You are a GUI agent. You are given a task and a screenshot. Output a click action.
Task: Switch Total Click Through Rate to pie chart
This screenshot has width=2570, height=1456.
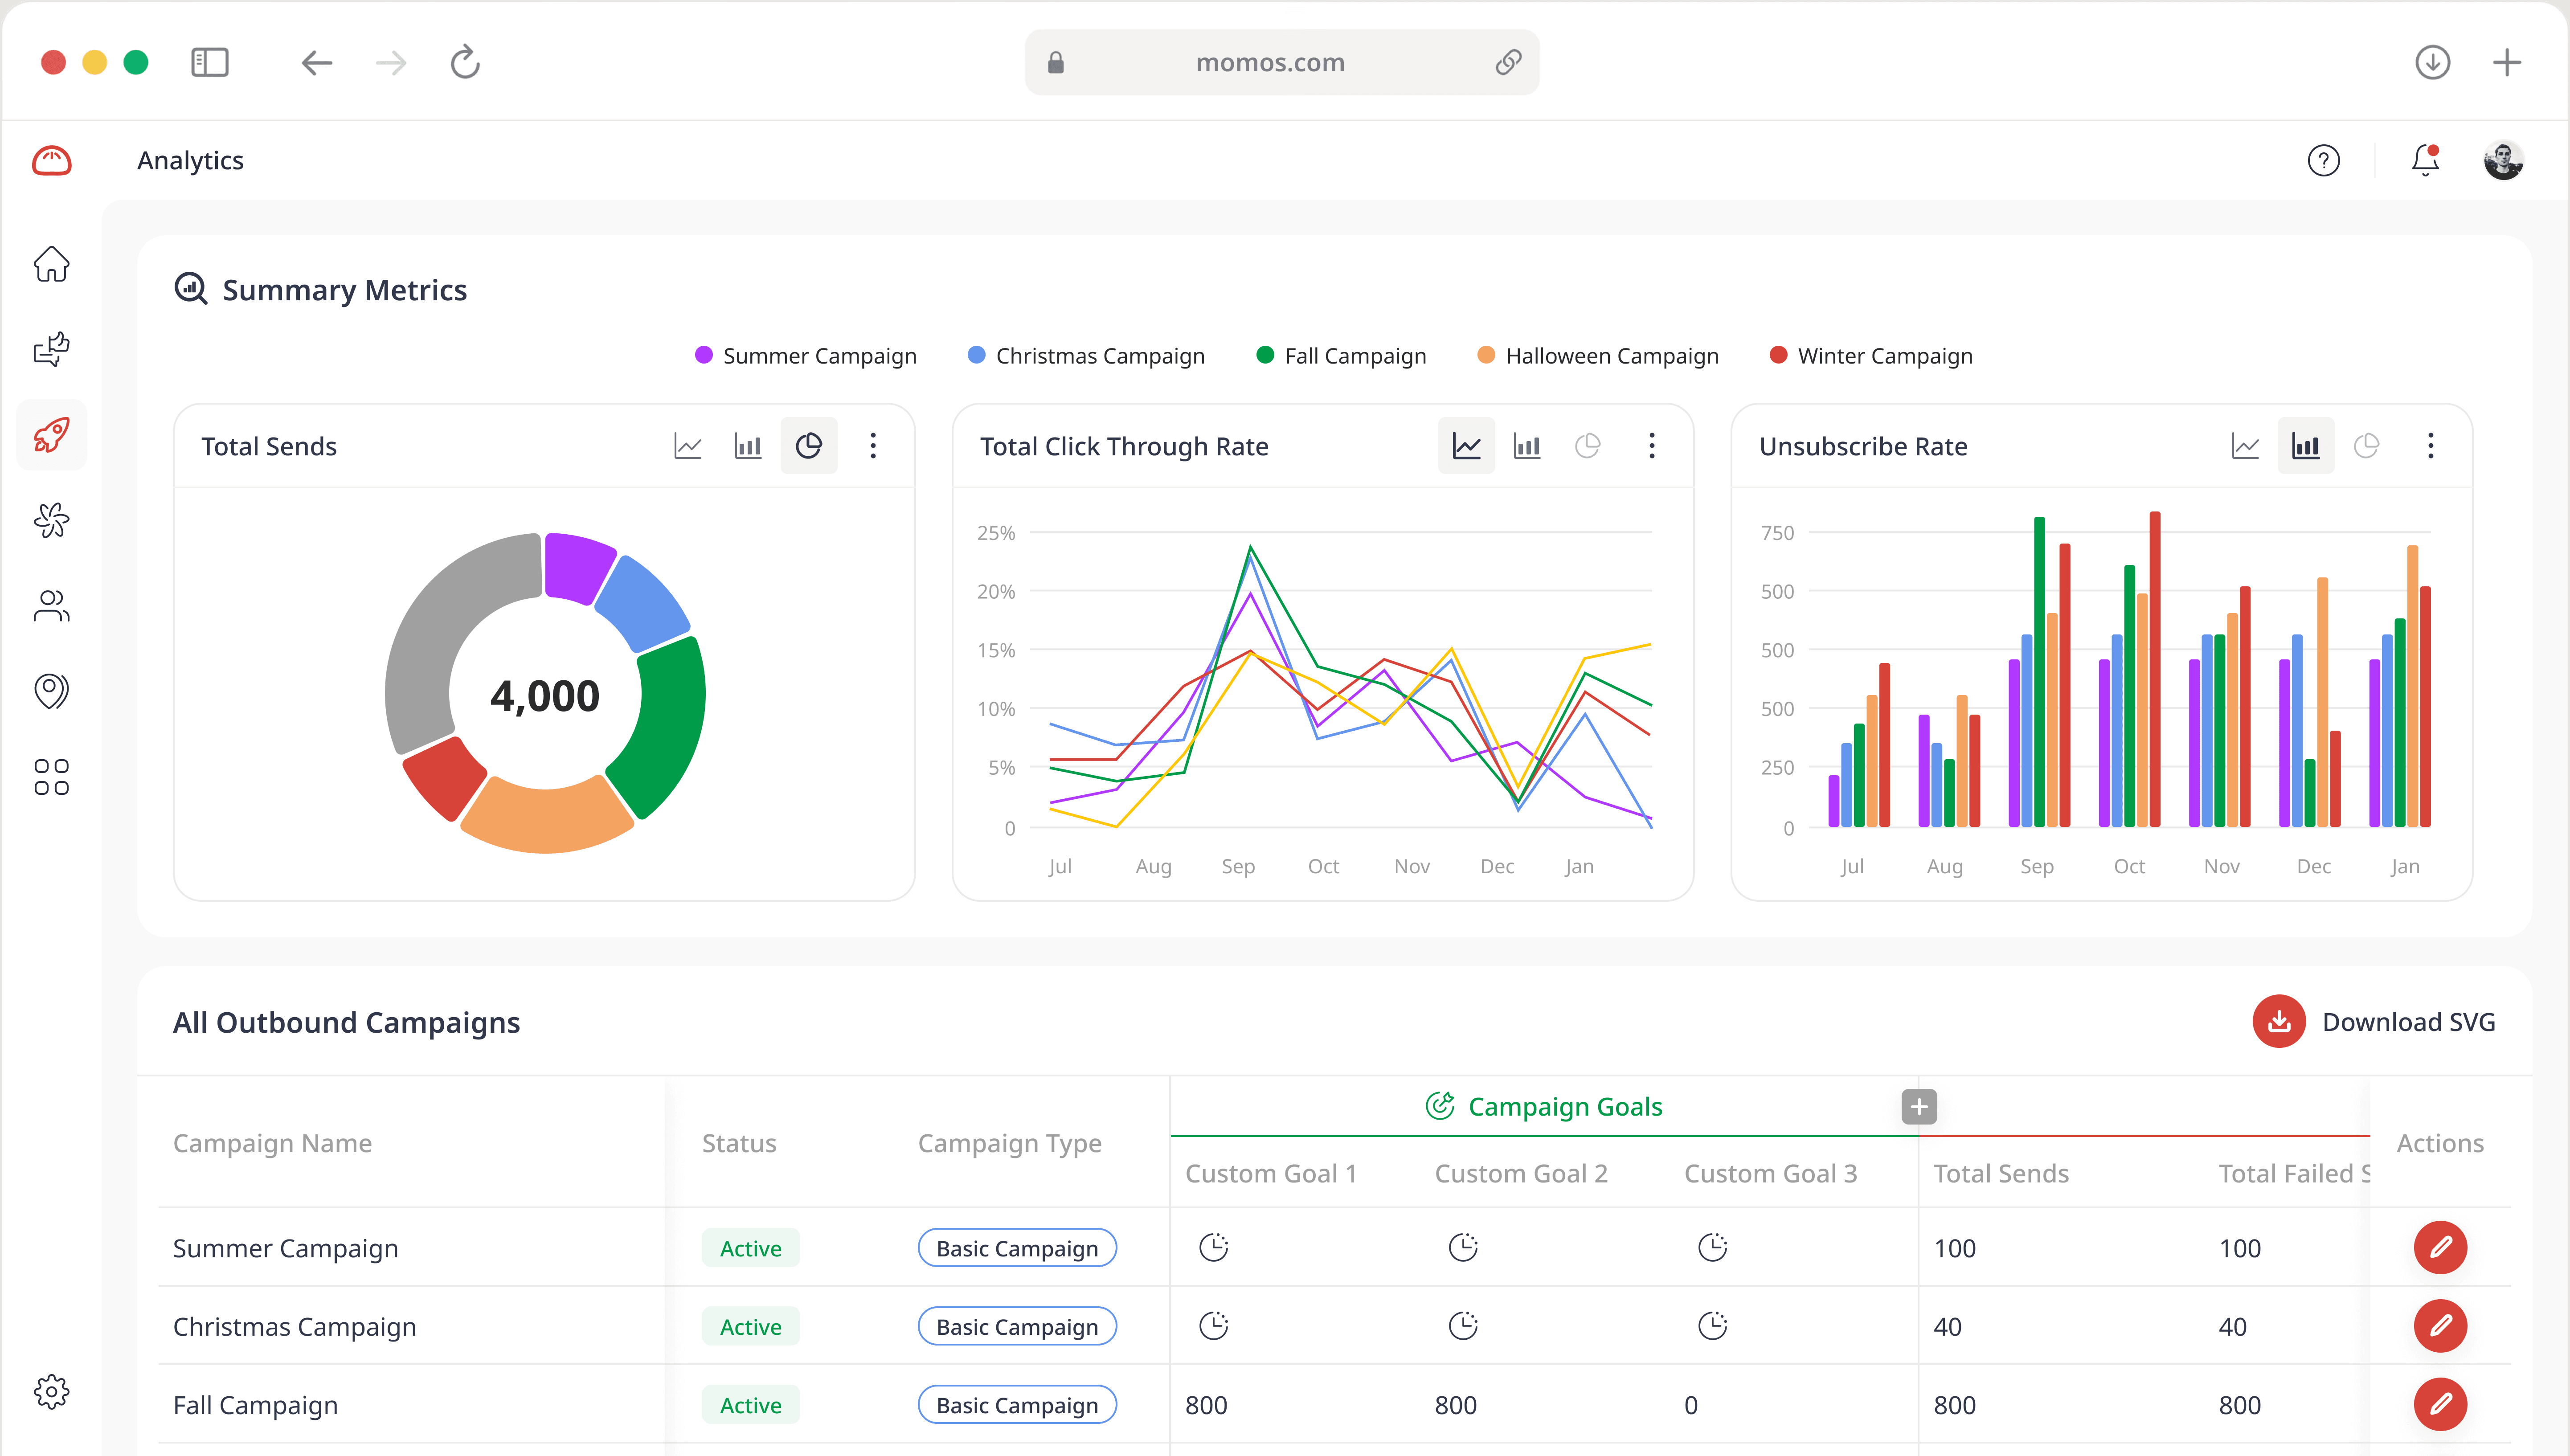click(1588, 446)
